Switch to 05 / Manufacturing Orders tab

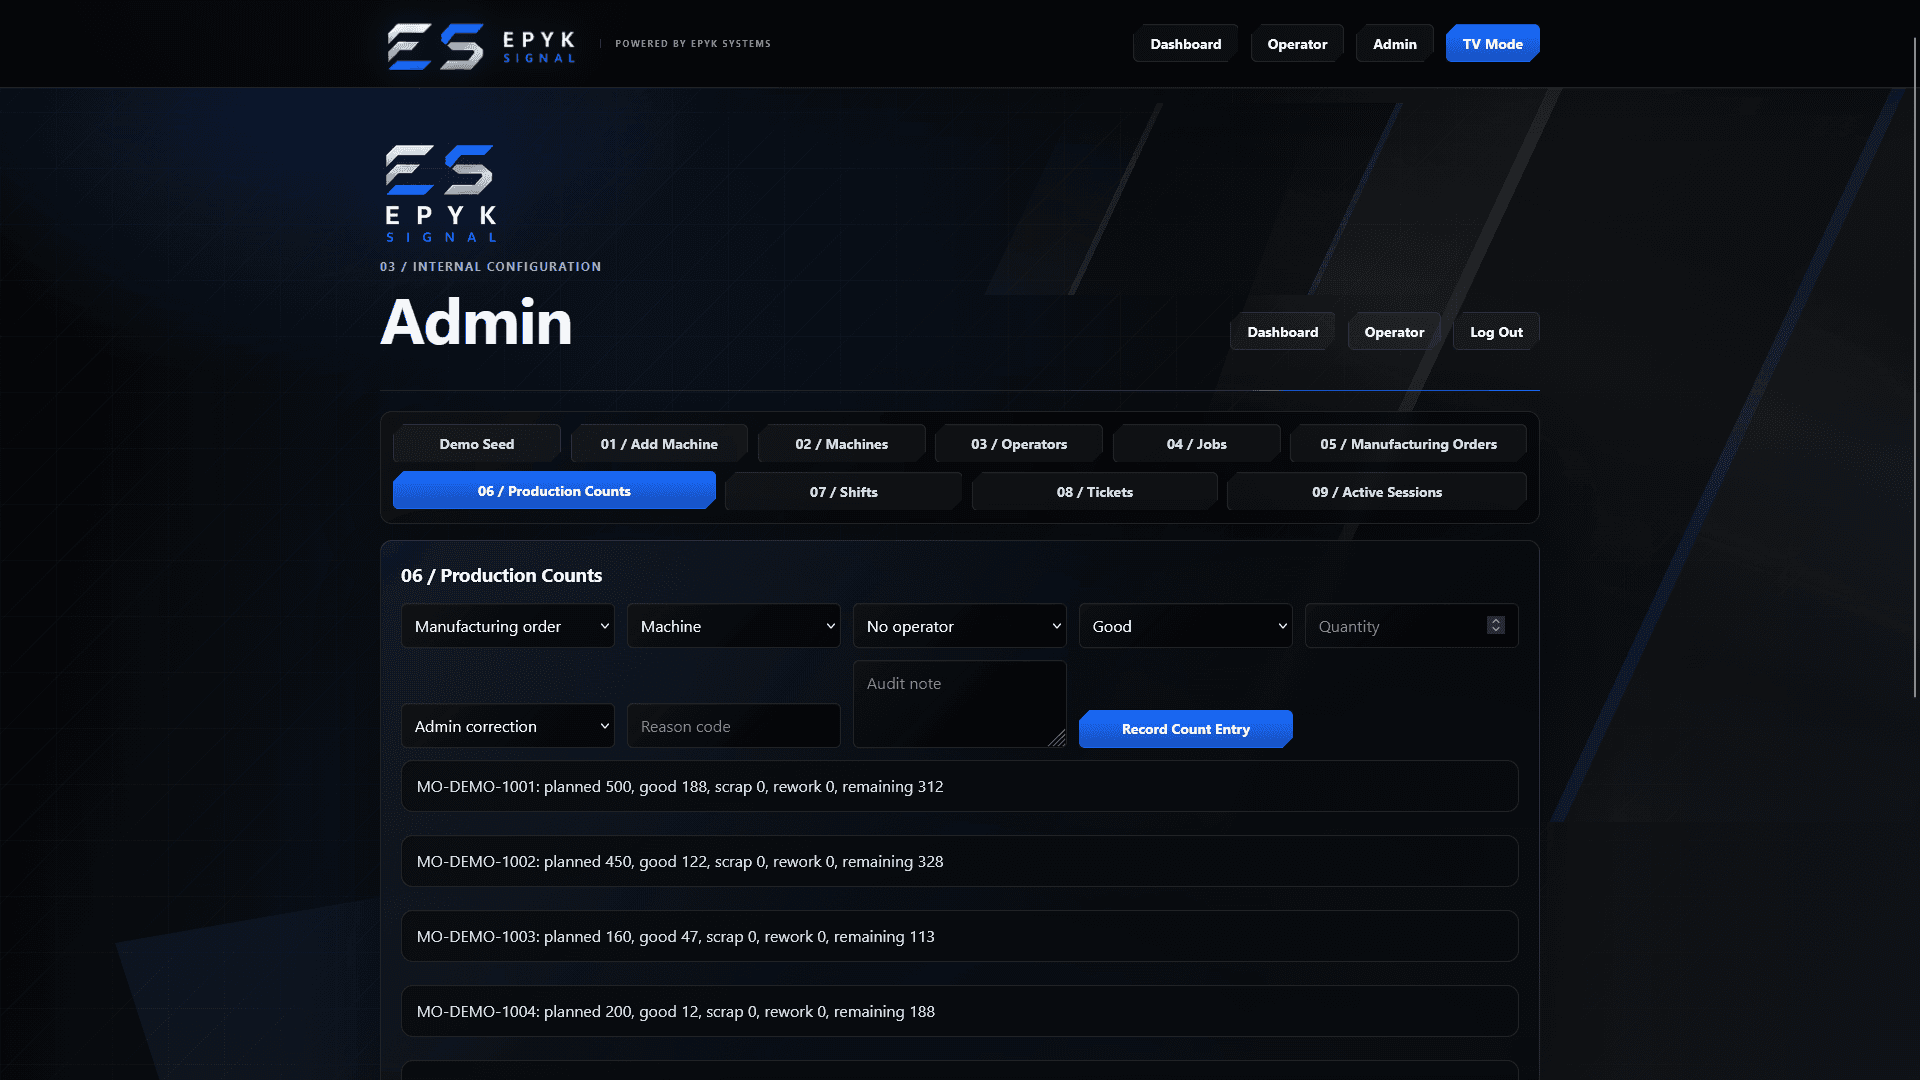point(1409,444)
